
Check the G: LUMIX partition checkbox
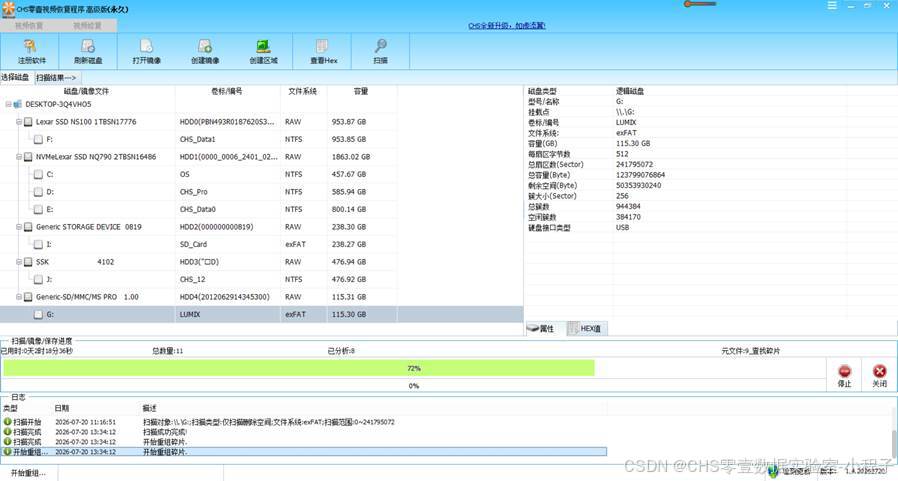click(38, 314)
